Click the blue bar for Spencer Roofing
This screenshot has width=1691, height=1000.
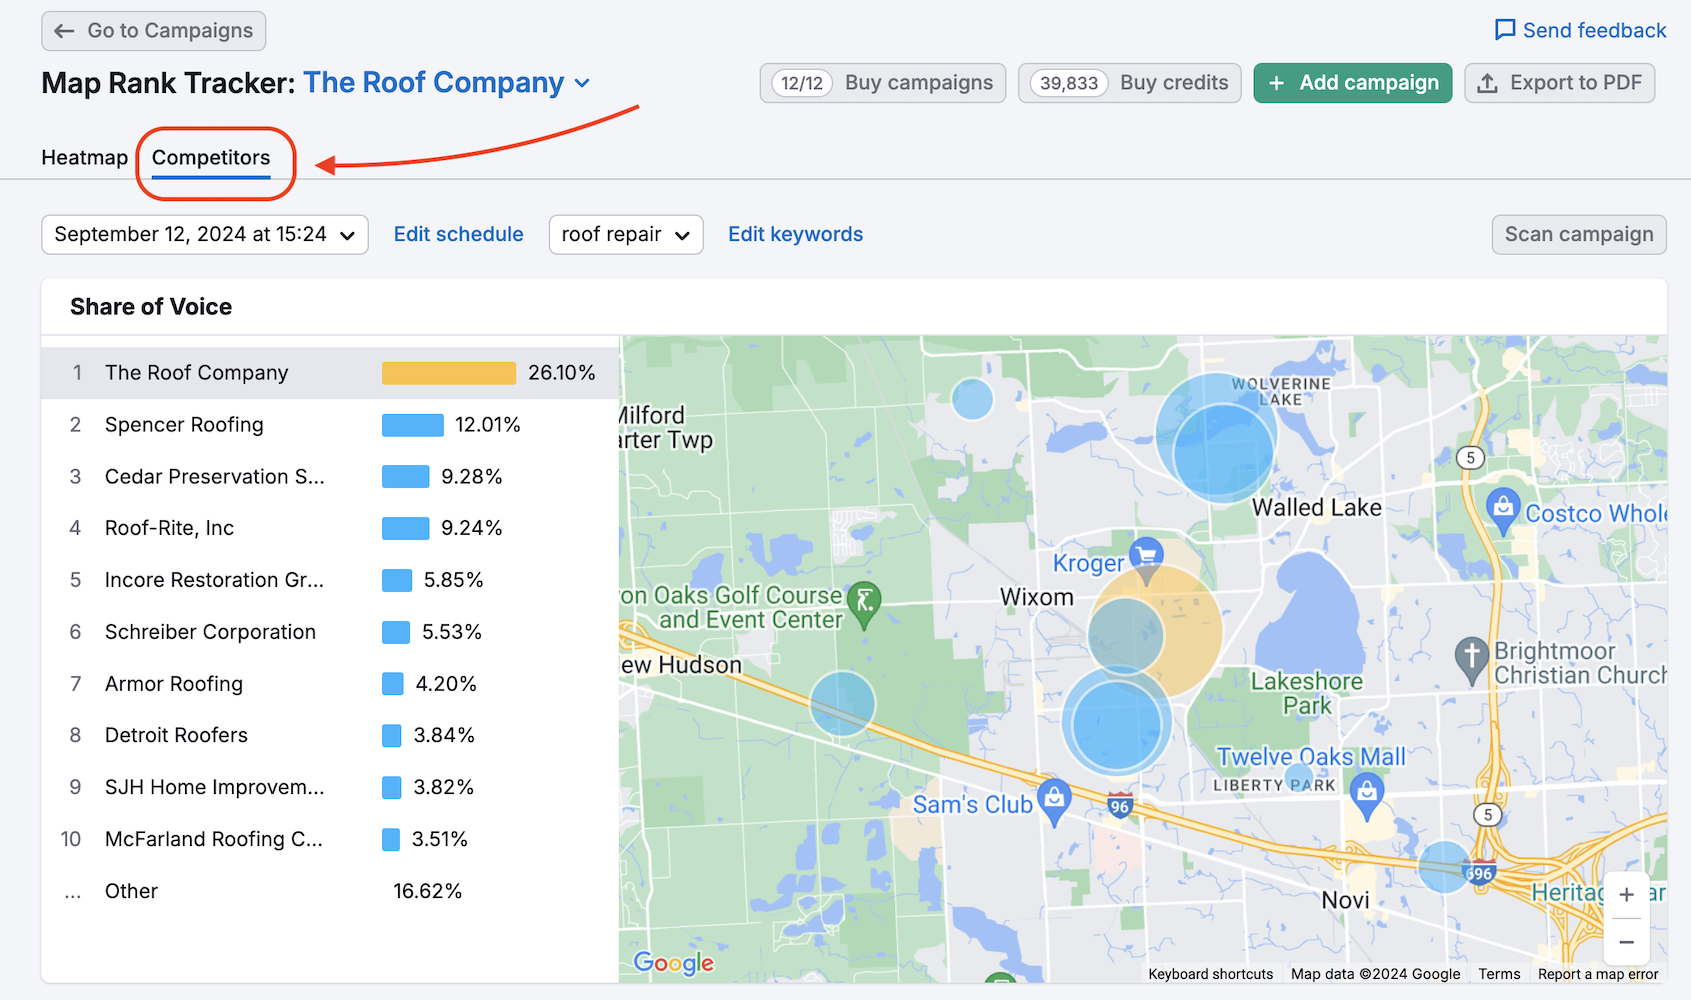coord(413,425)
